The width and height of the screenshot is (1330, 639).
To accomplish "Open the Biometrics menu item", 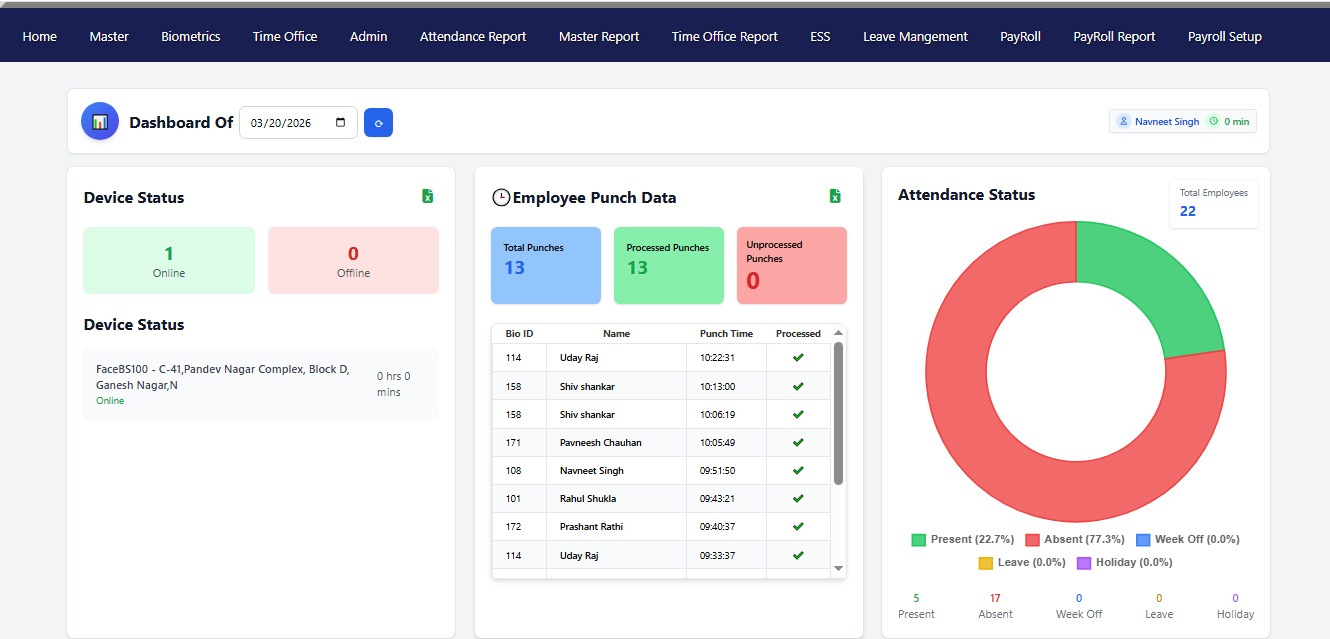I will [190, 37].
